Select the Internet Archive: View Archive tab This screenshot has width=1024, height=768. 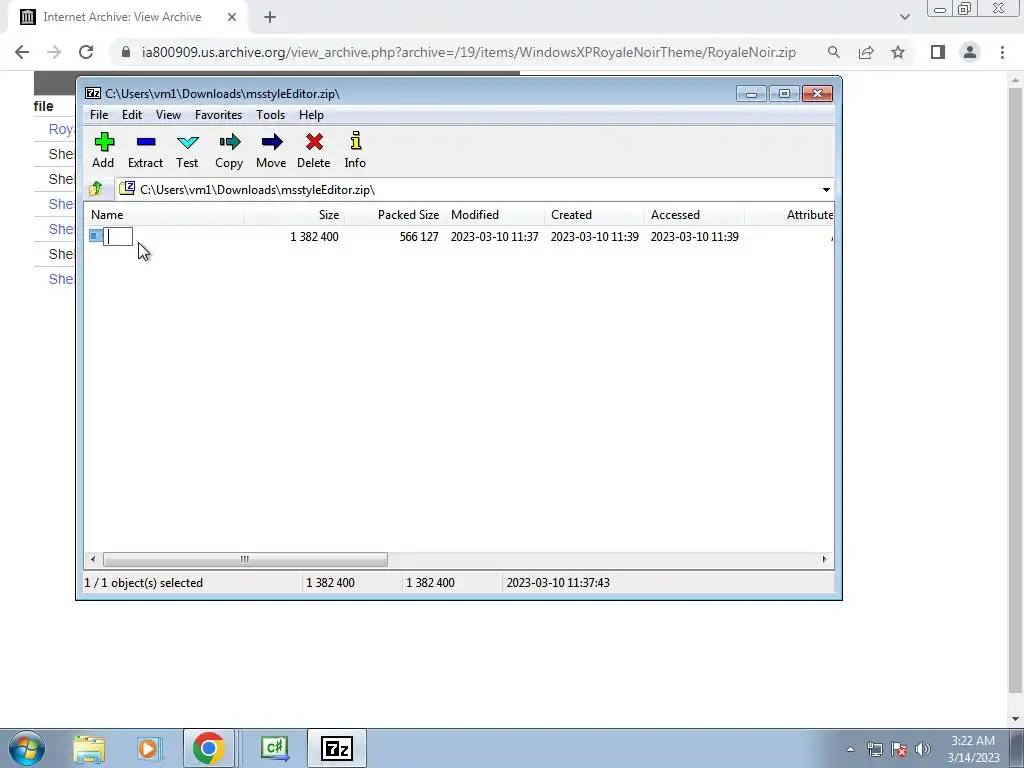(129, 17)
